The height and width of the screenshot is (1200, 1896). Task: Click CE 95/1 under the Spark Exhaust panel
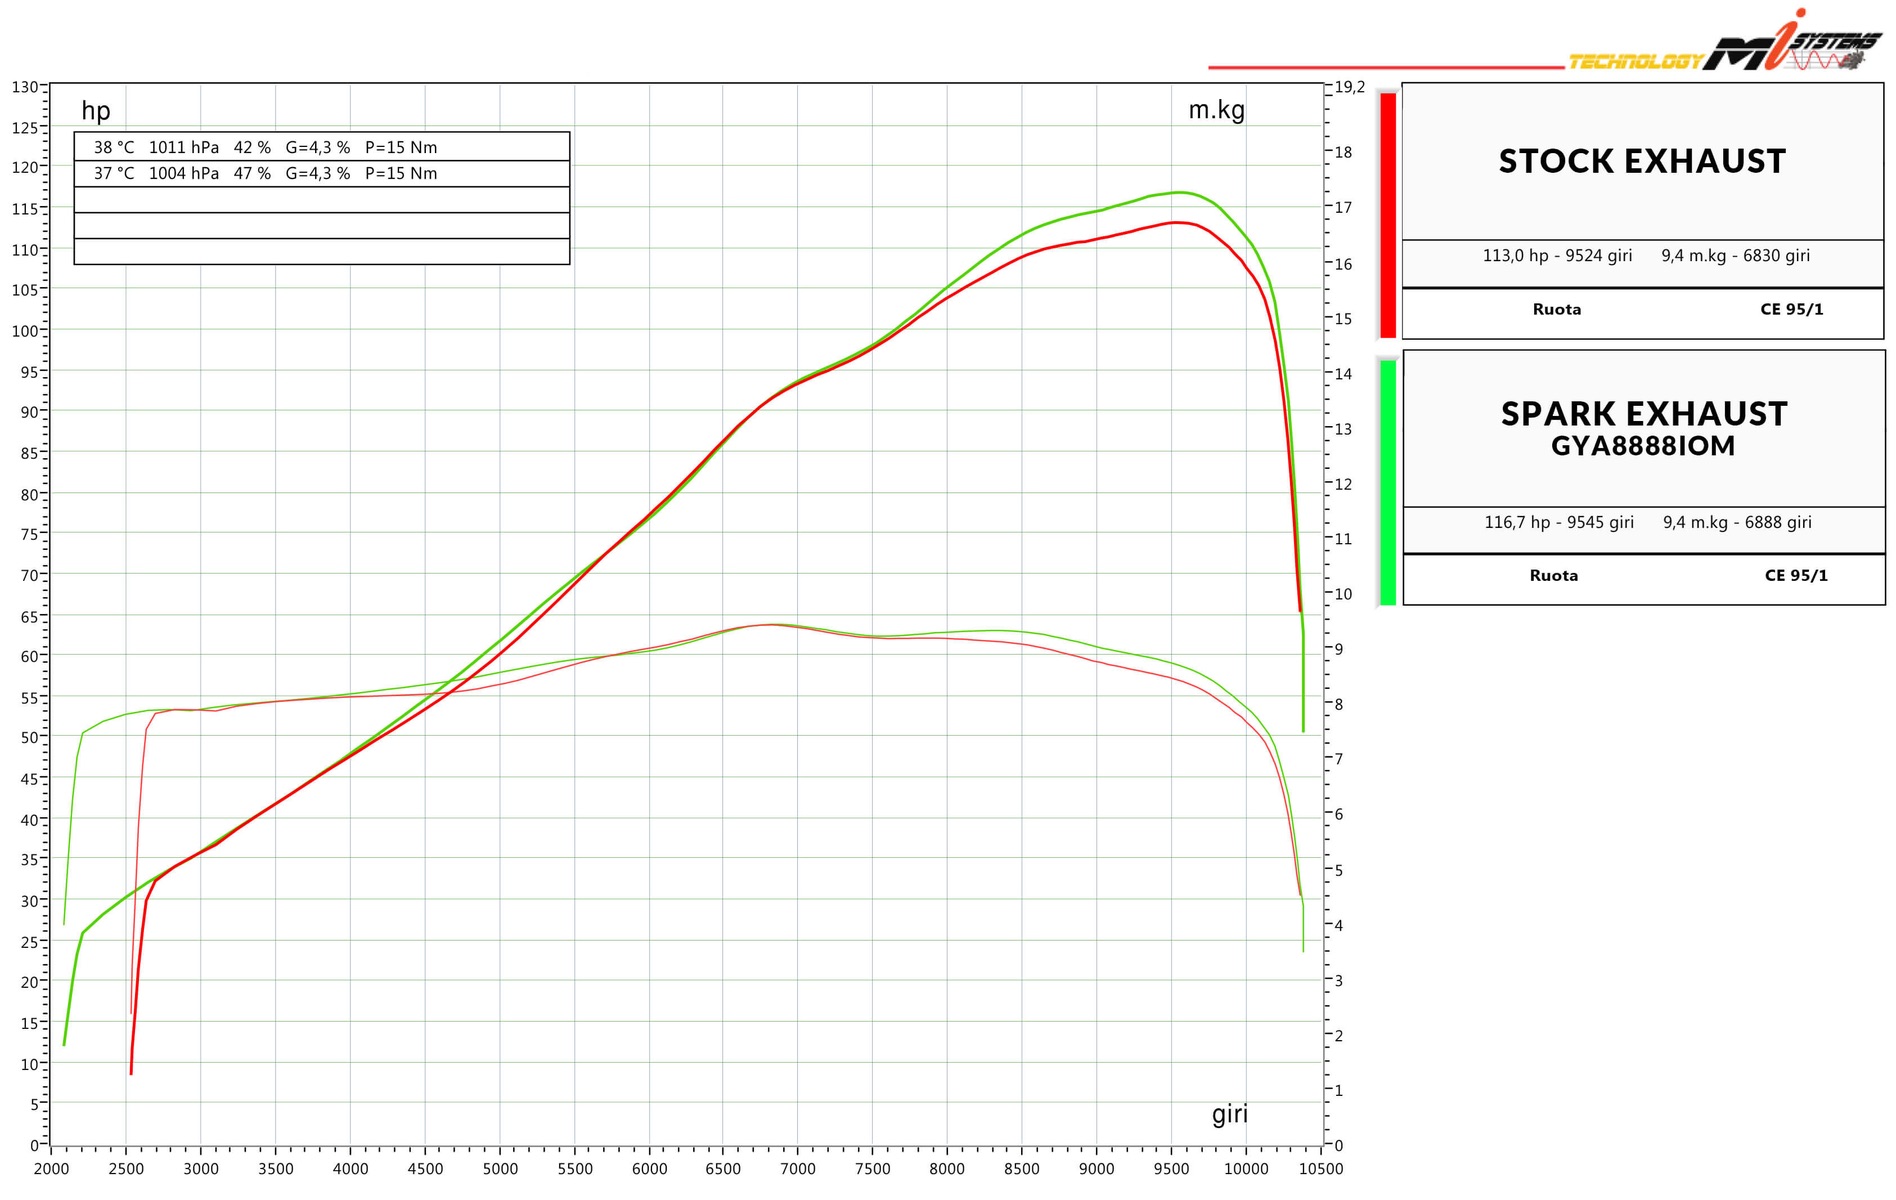1795,576
